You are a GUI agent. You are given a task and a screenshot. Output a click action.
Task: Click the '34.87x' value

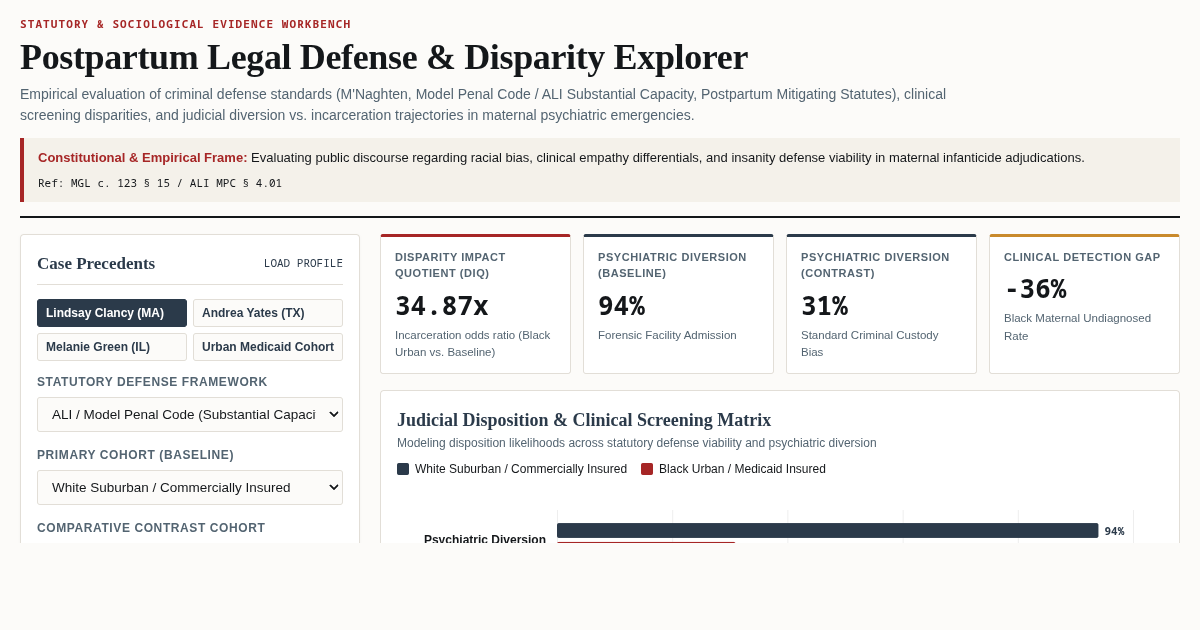click(x=442, y=306)
